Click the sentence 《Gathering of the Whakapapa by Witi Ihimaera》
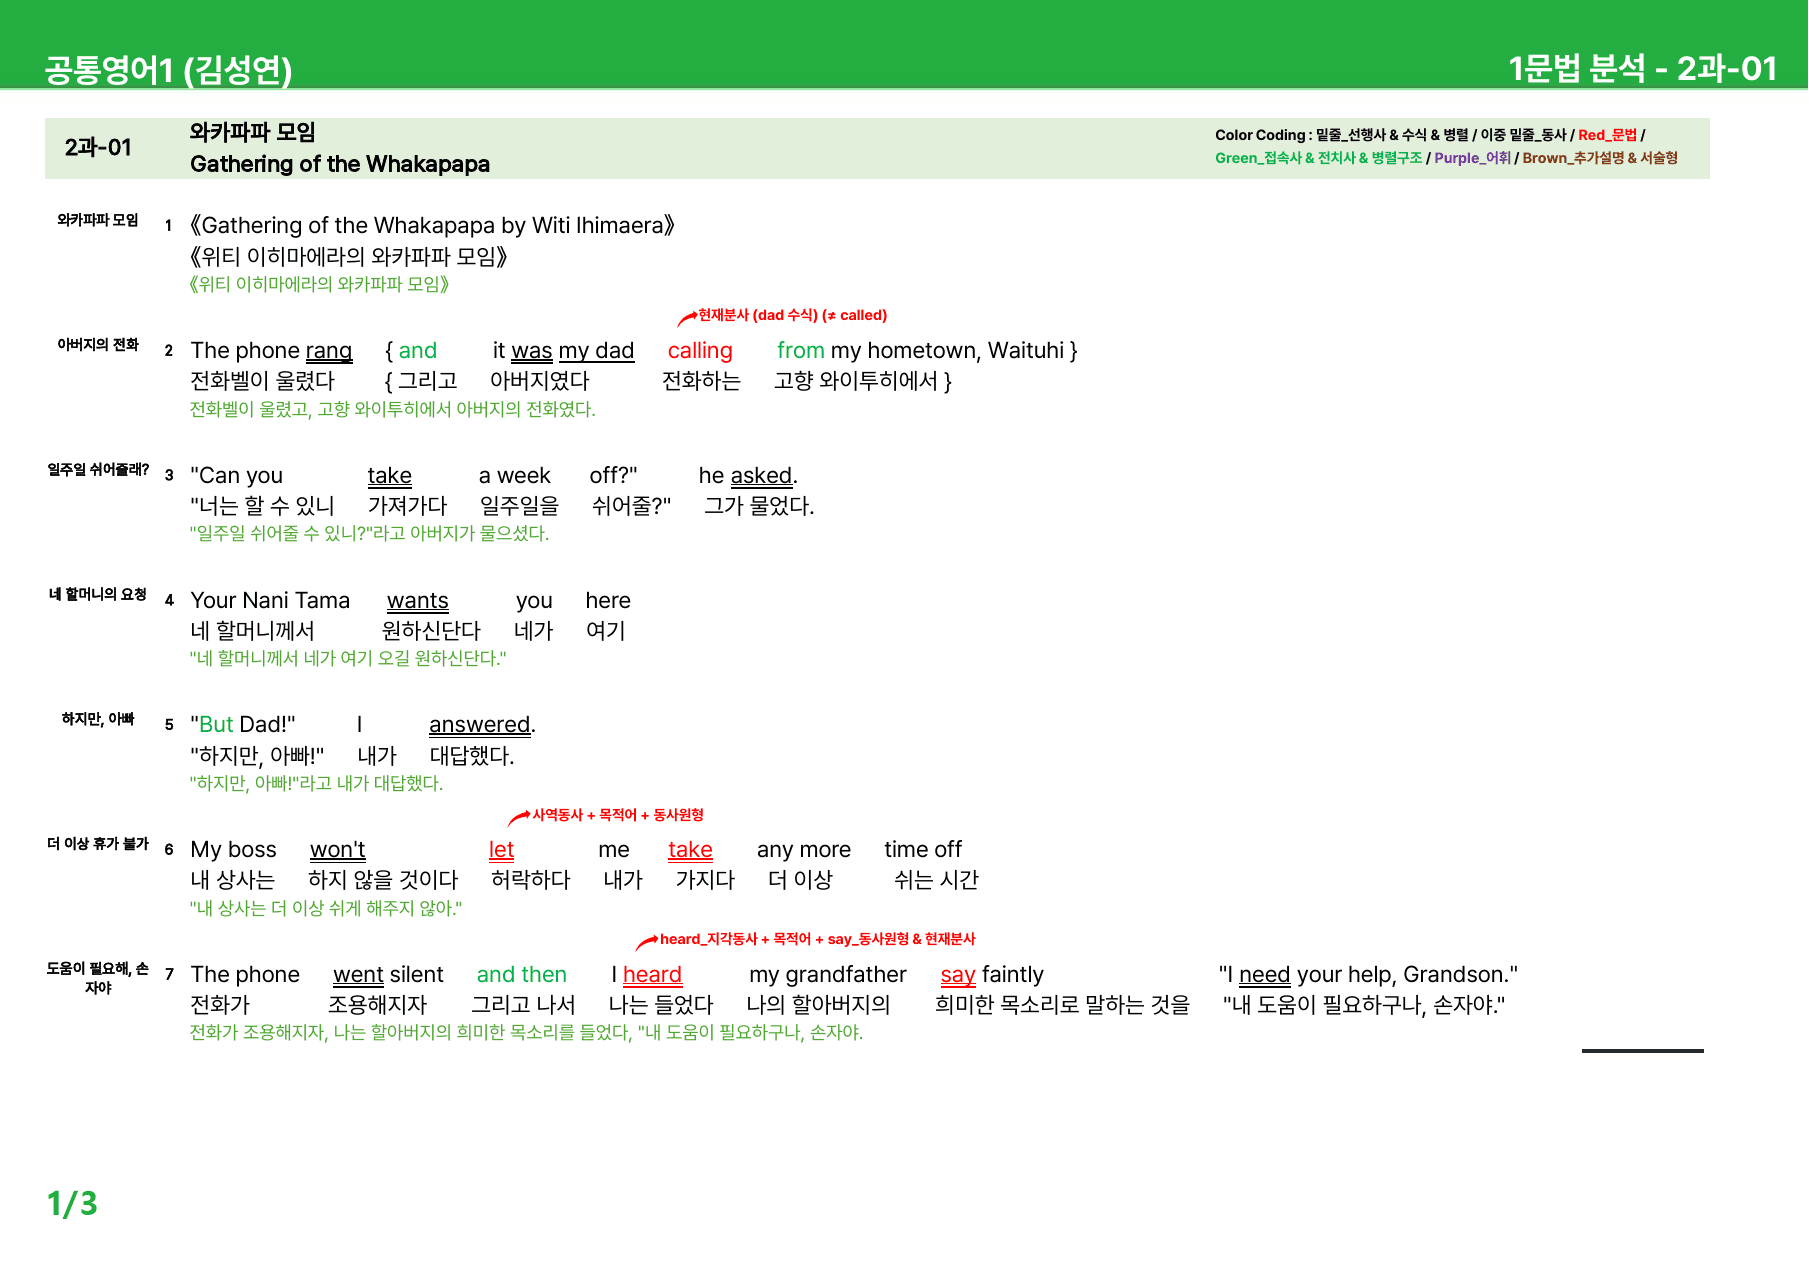Viewport: 1809px width, 1278px height. coord(432,225)
